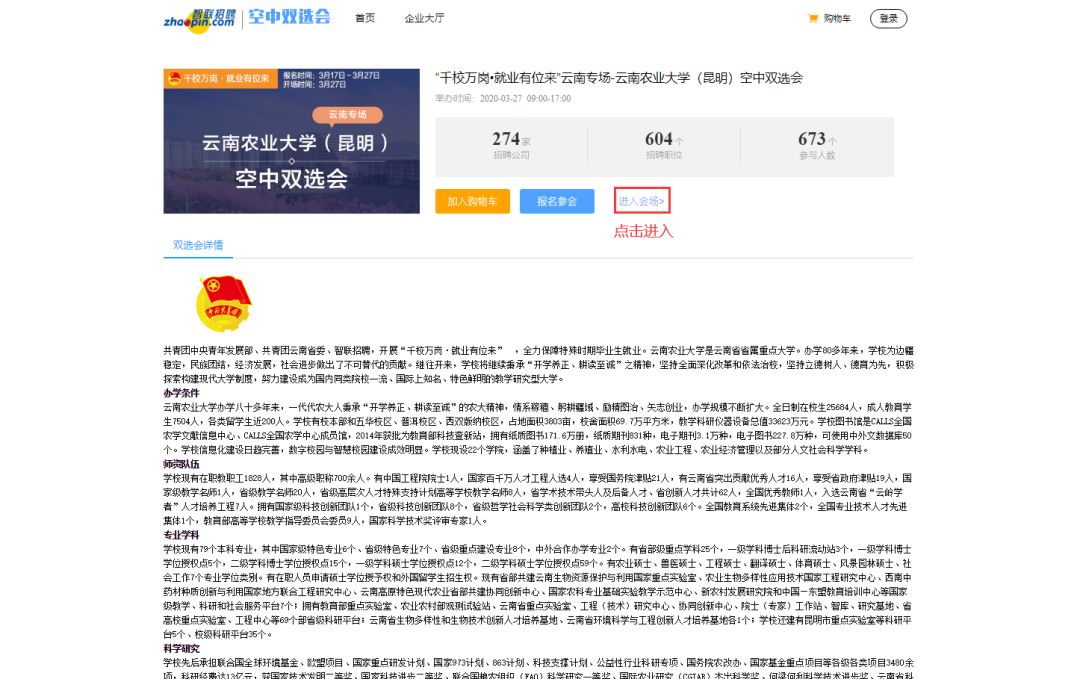Click the 办学条件 section heading

[181, 393]
